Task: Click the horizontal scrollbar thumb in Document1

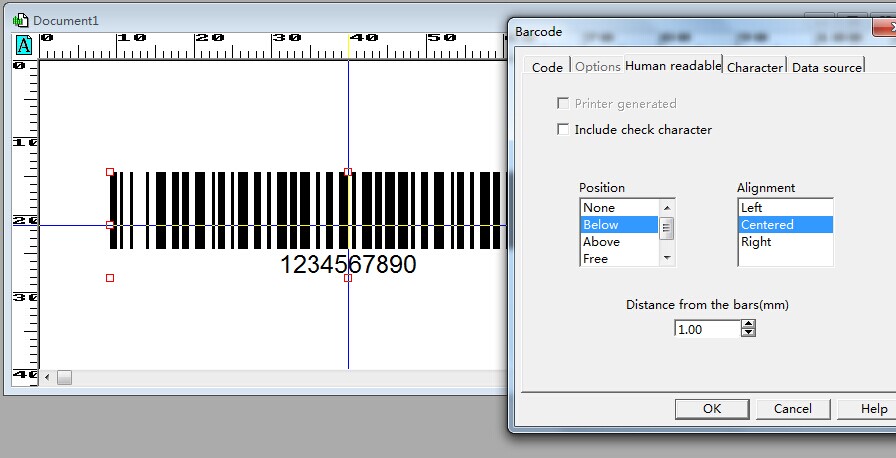Action: pos(65,377)
